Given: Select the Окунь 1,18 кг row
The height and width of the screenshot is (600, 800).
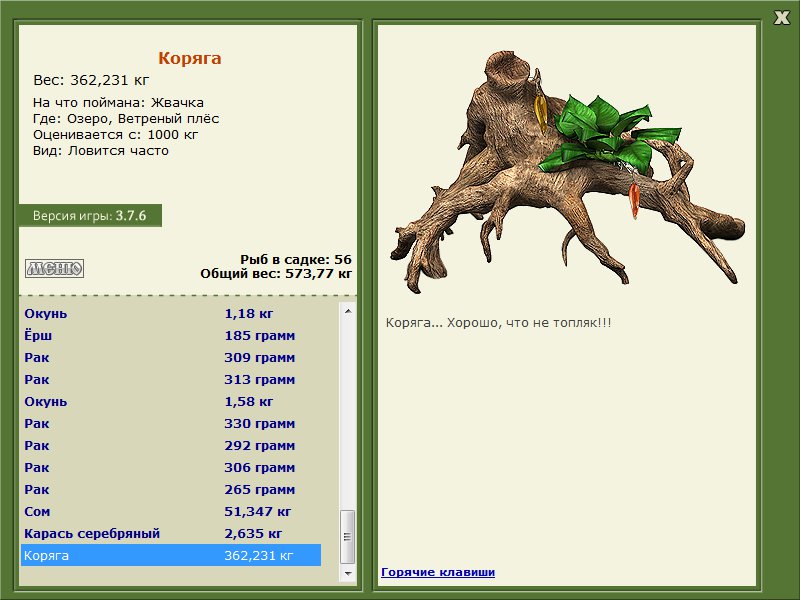Looking at the screenshot, I should (171, 313).
